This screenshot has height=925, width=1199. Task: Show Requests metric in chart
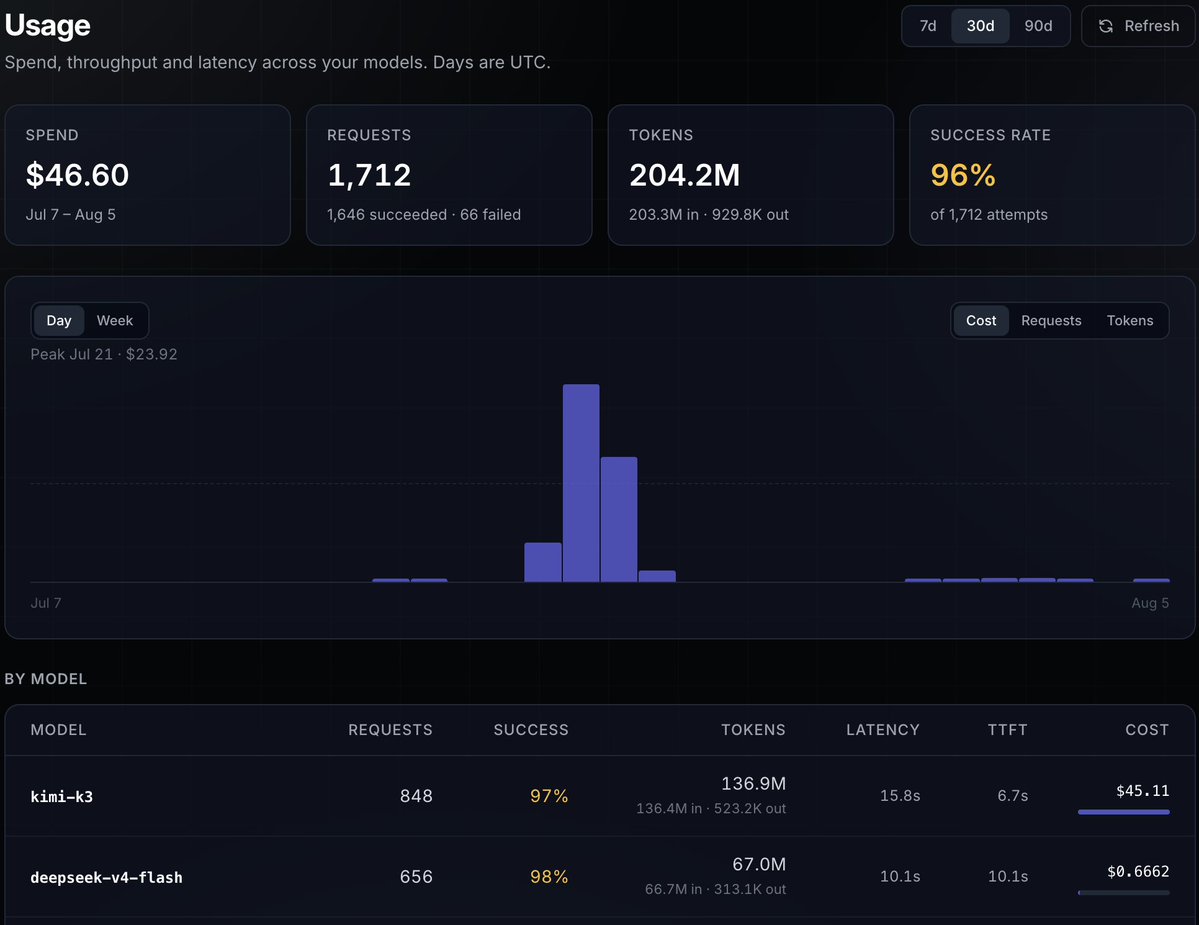[x=1051, y=320]
